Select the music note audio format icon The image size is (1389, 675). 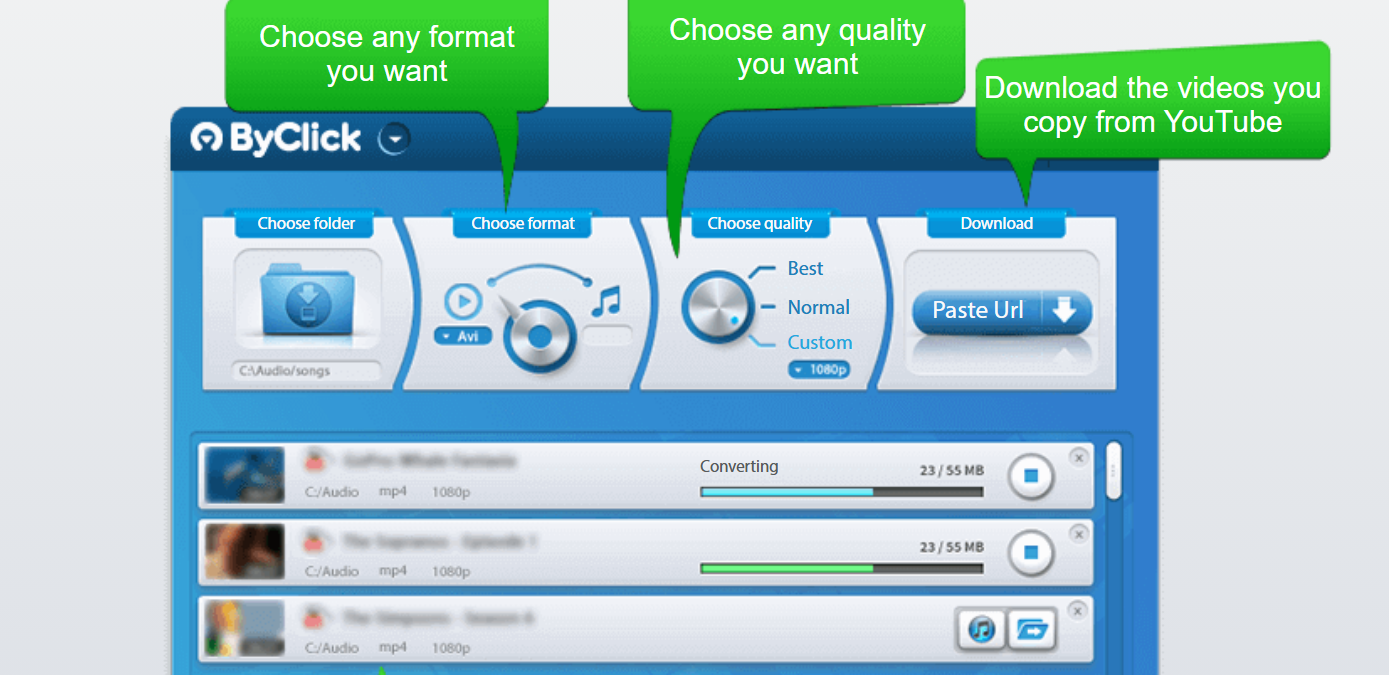[605, 299]
